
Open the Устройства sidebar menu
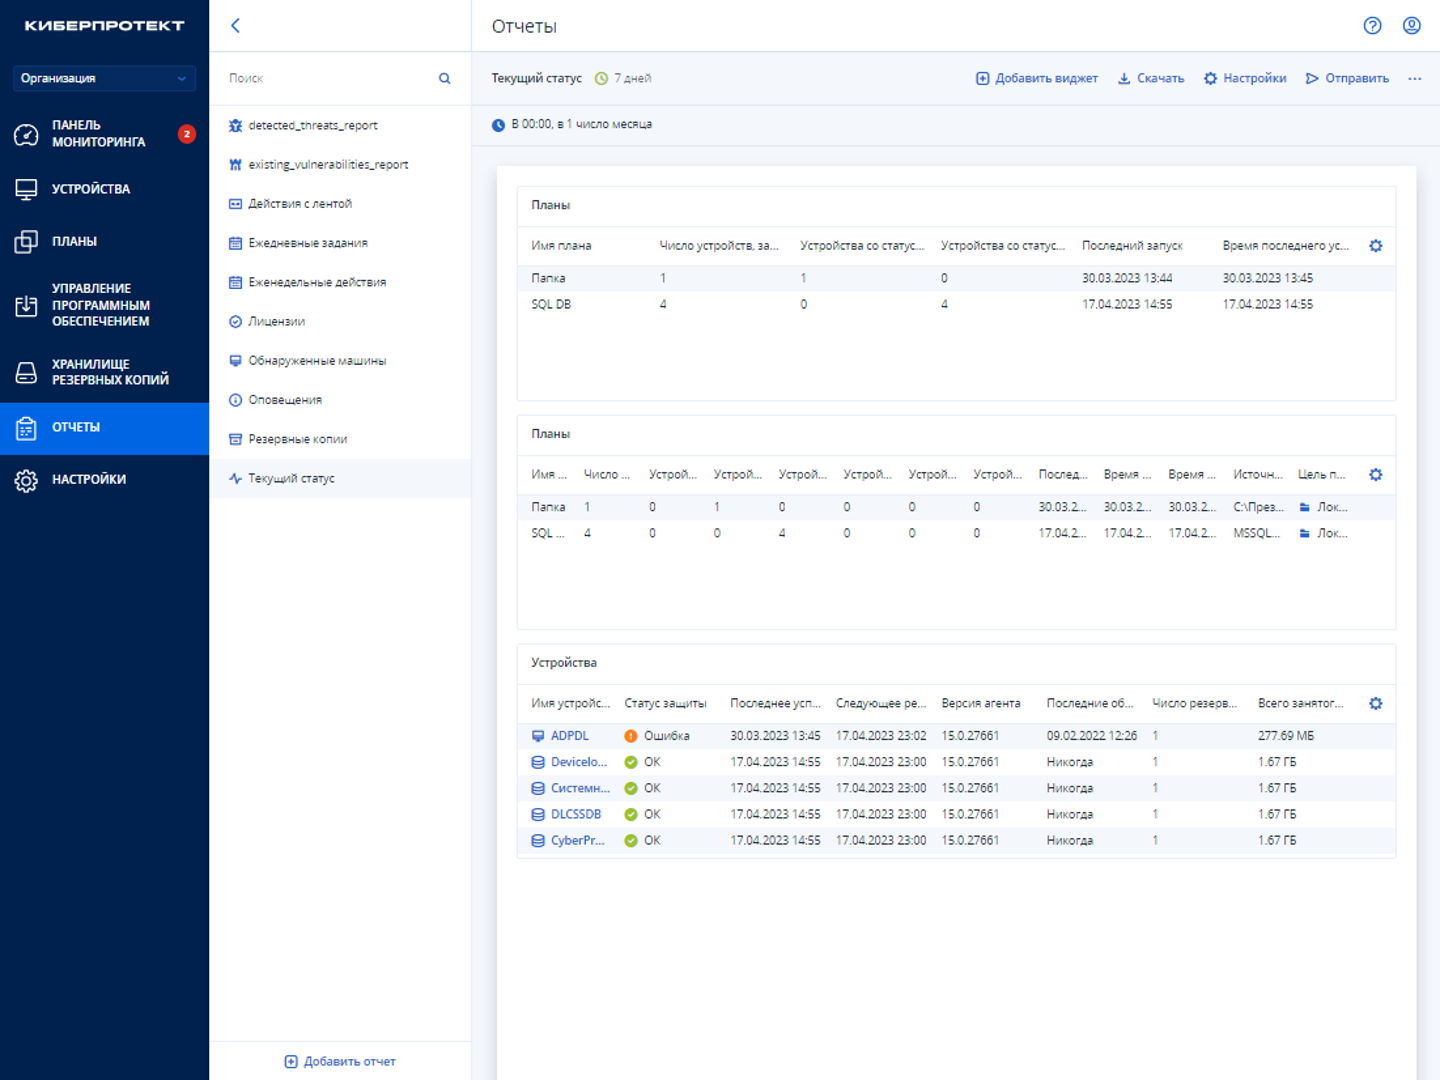coord(90,189)
